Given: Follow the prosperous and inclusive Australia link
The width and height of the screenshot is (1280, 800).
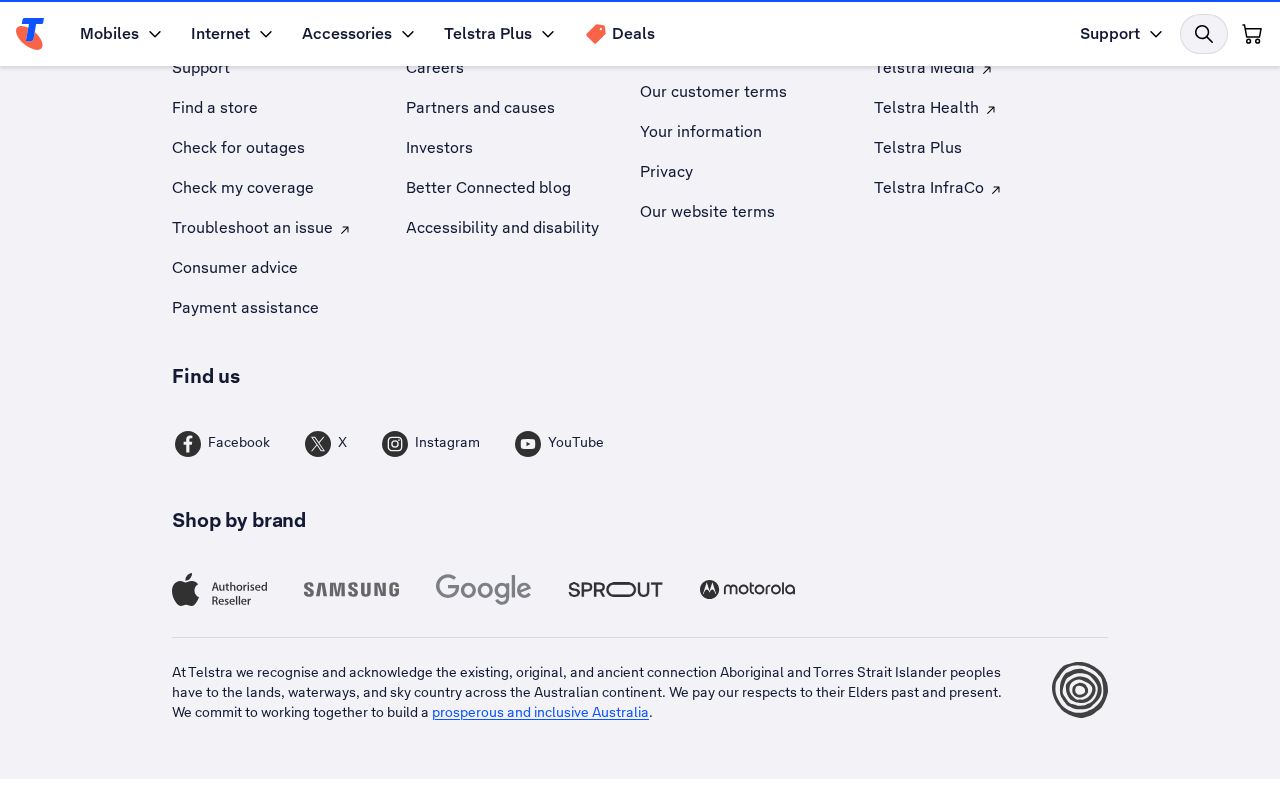Looking at the screenshot, I should click(x=540, y=713).
